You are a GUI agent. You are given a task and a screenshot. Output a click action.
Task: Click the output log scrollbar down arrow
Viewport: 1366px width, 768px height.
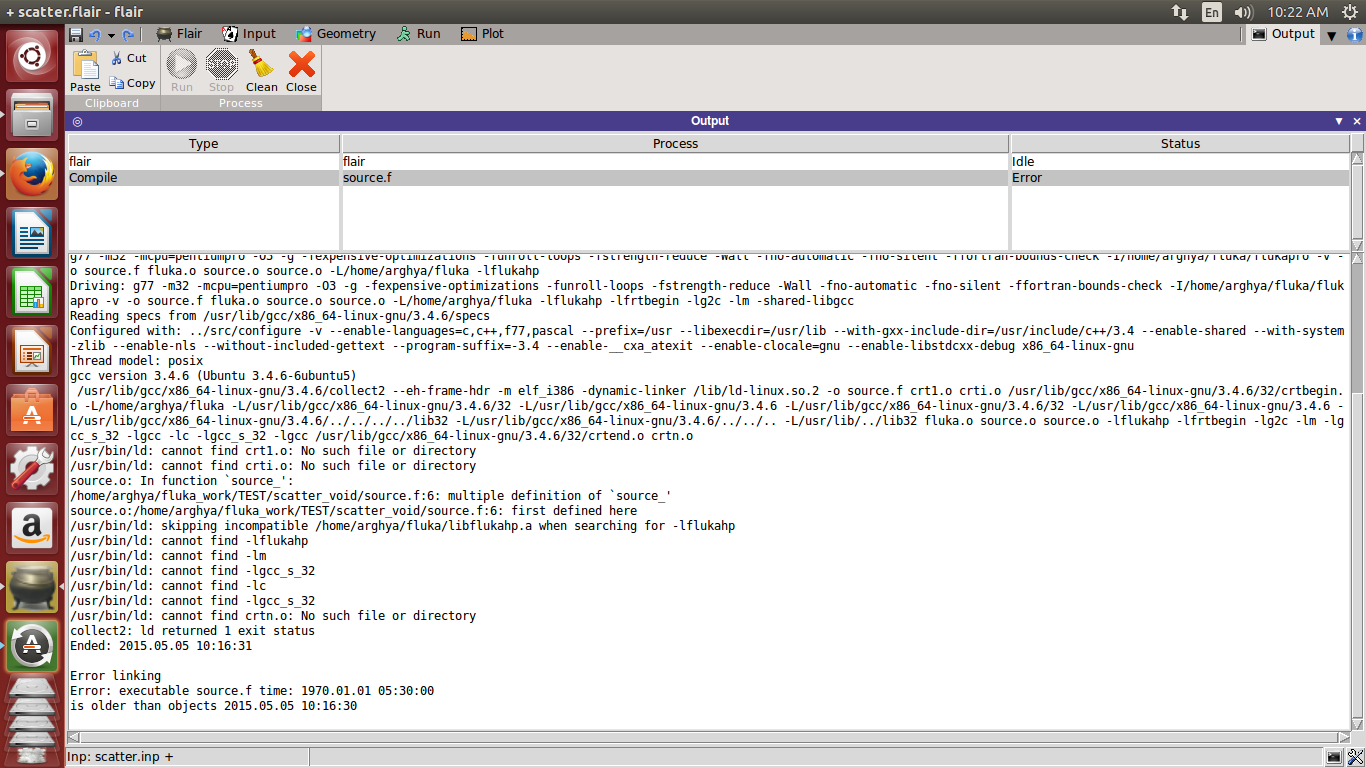[x=1357, y=723]
